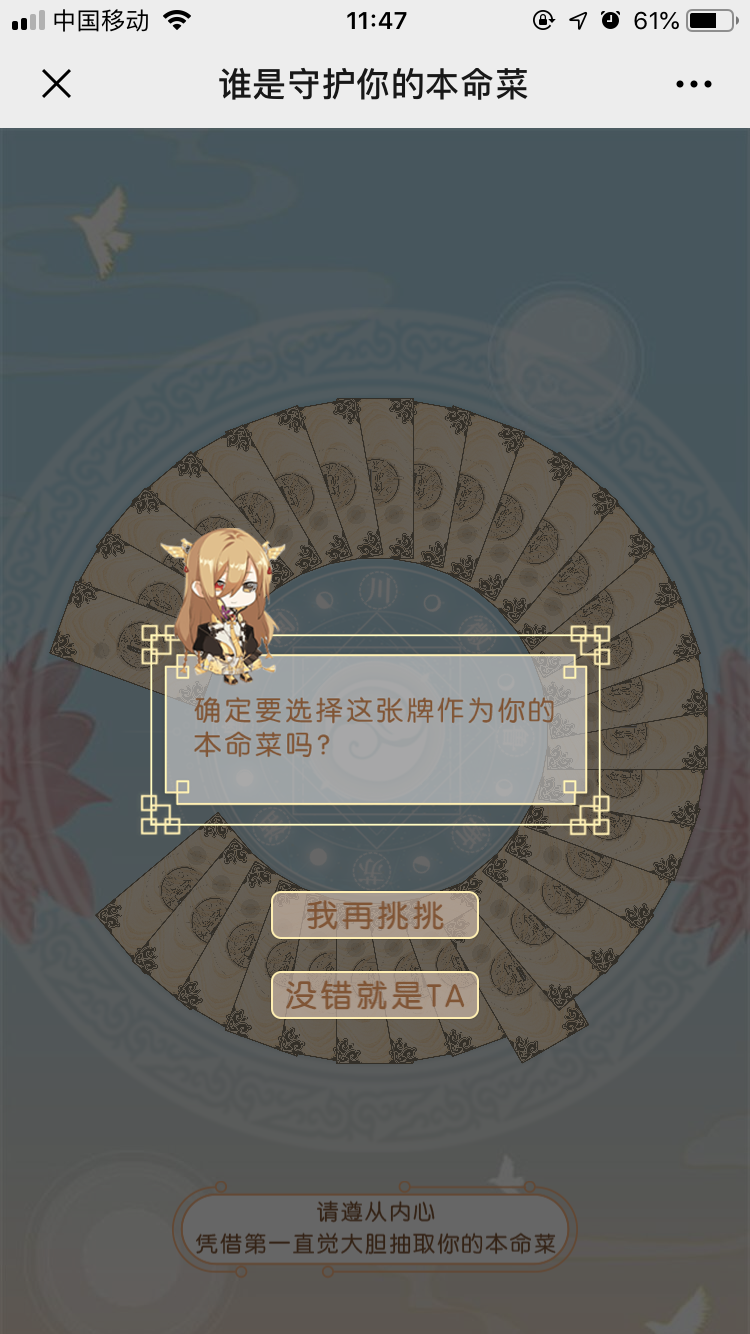Close the page with the X icon

point(57,84)
